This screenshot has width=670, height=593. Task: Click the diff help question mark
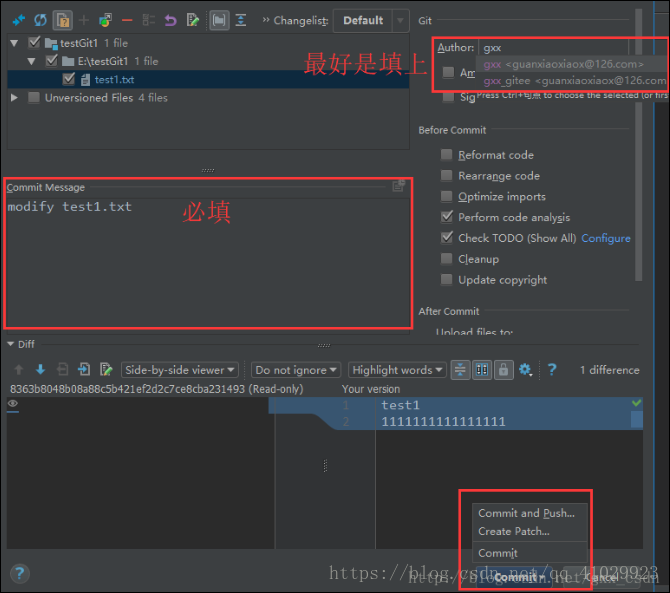coord(552,370)
